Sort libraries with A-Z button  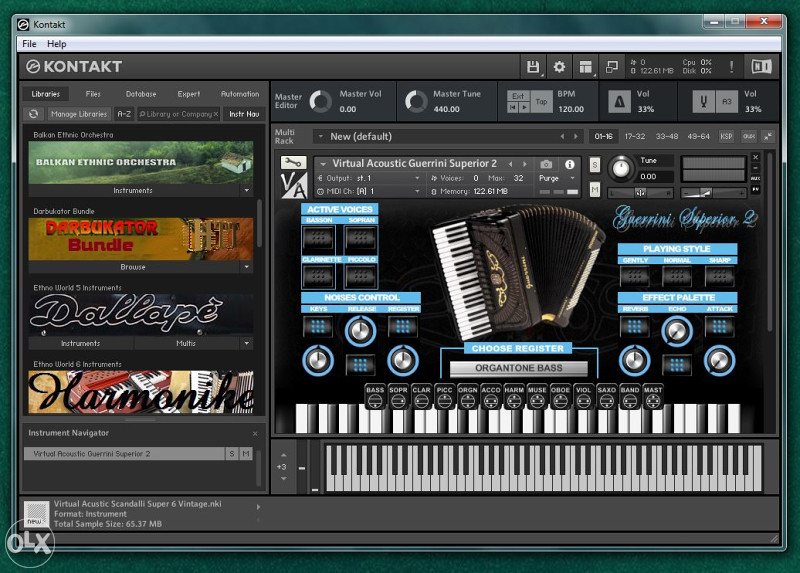coord(124,114)
